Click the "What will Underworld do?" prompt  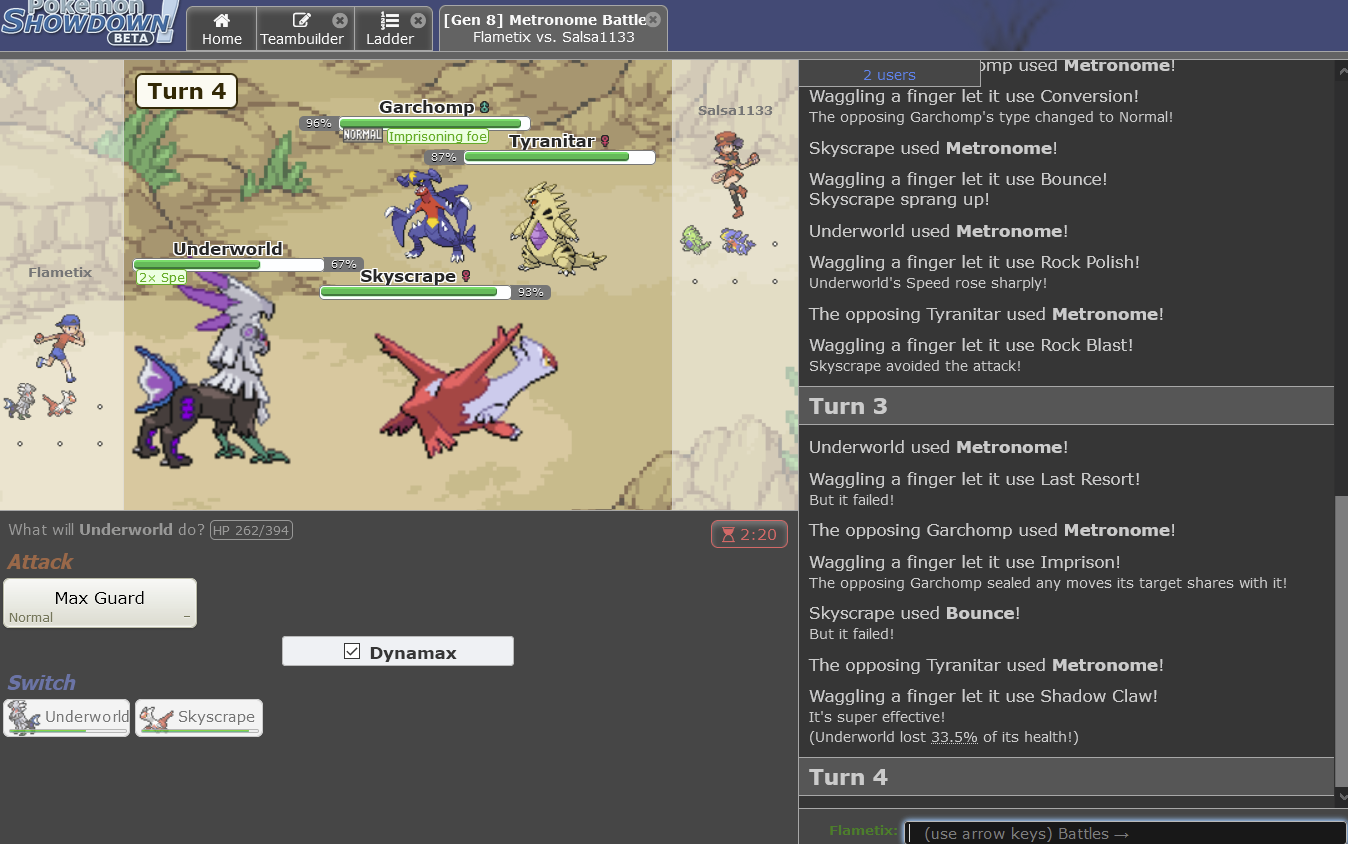pos(107,530)
